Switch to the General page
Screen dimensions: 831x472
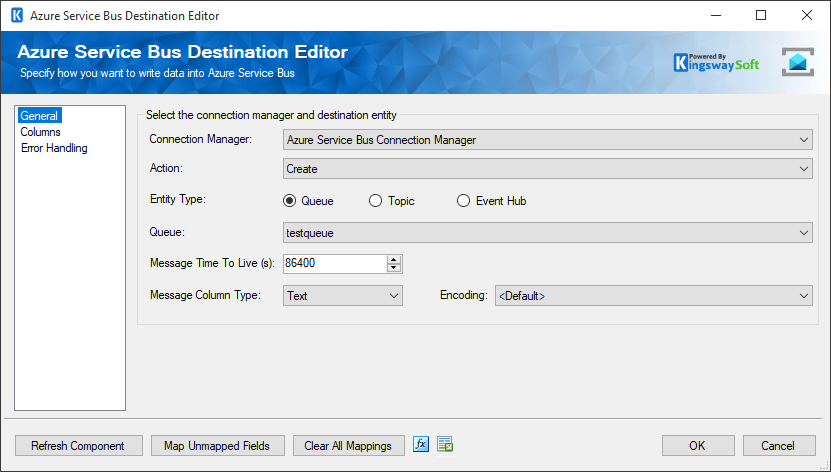[x=39, y=115]
